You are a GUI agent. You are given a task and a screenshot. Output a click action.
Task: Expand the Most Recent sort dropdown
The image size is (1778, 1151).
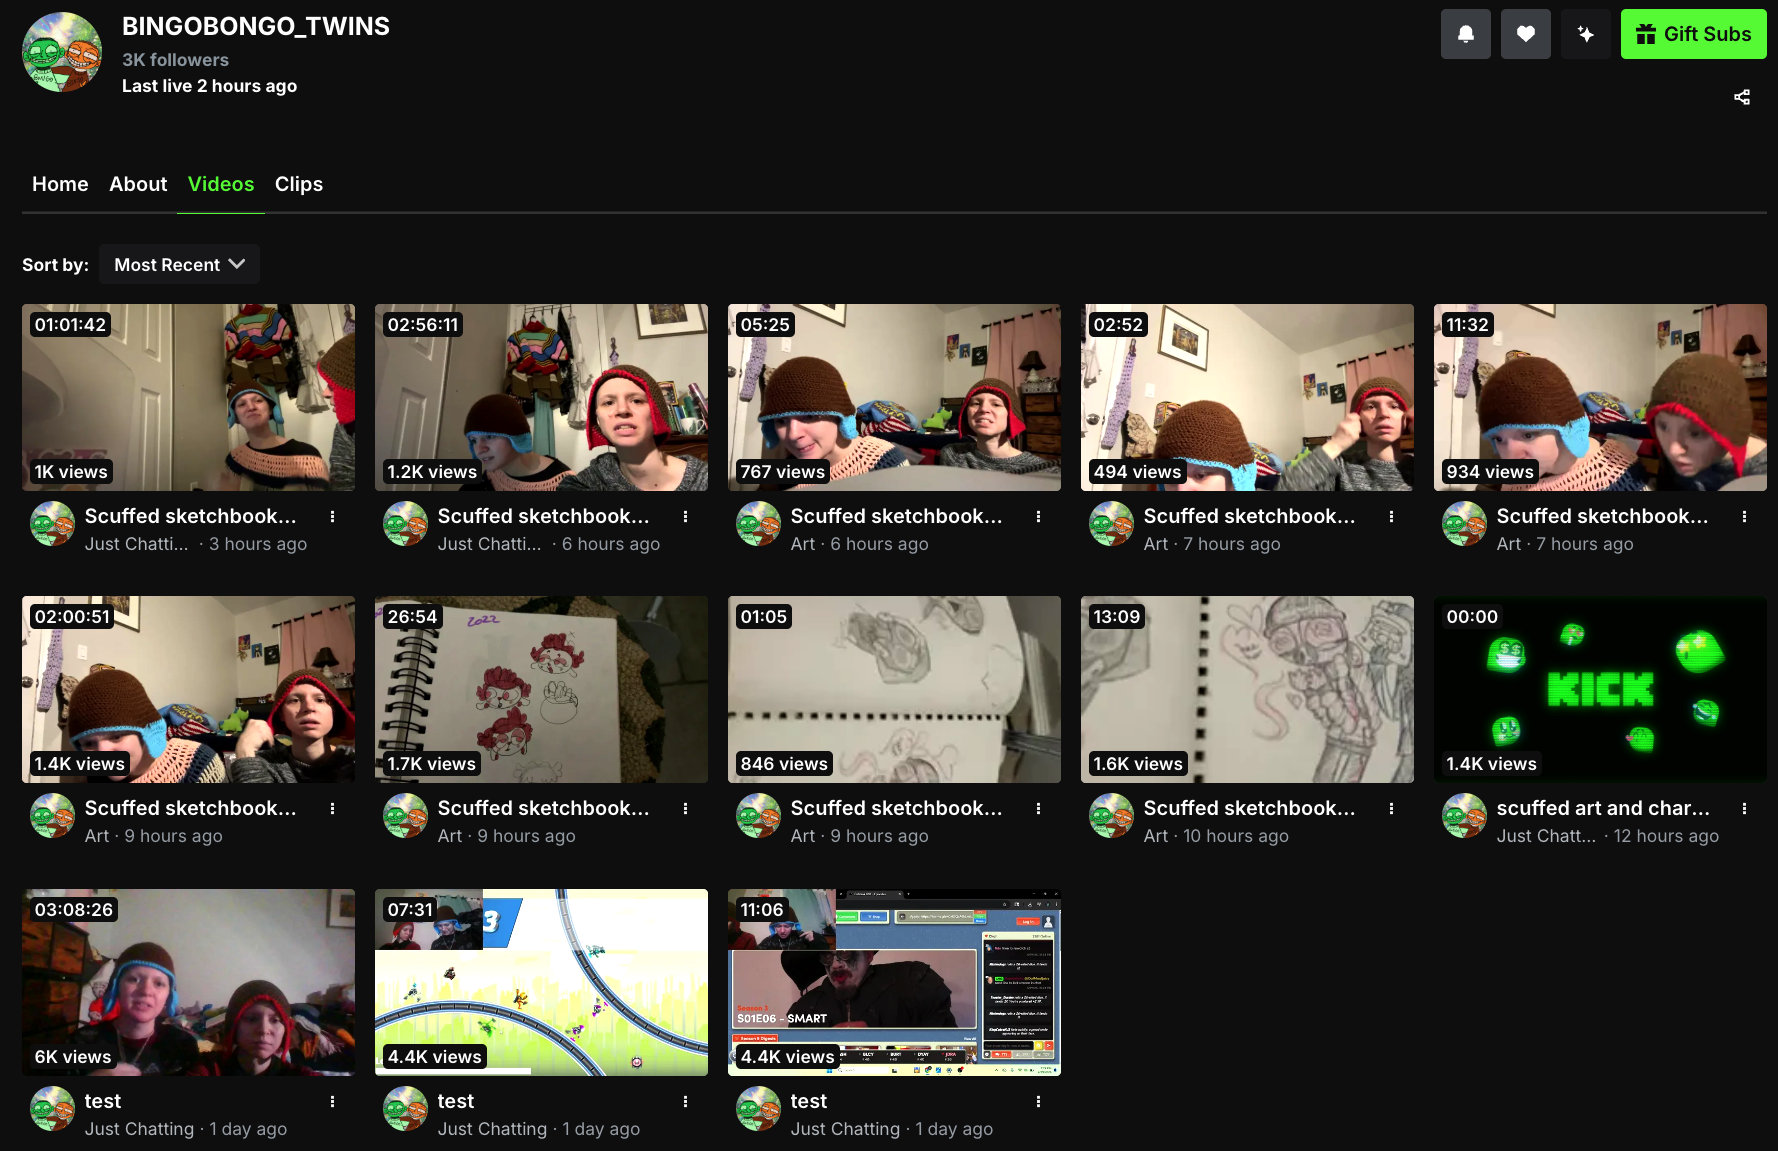(x=179, y=264)
